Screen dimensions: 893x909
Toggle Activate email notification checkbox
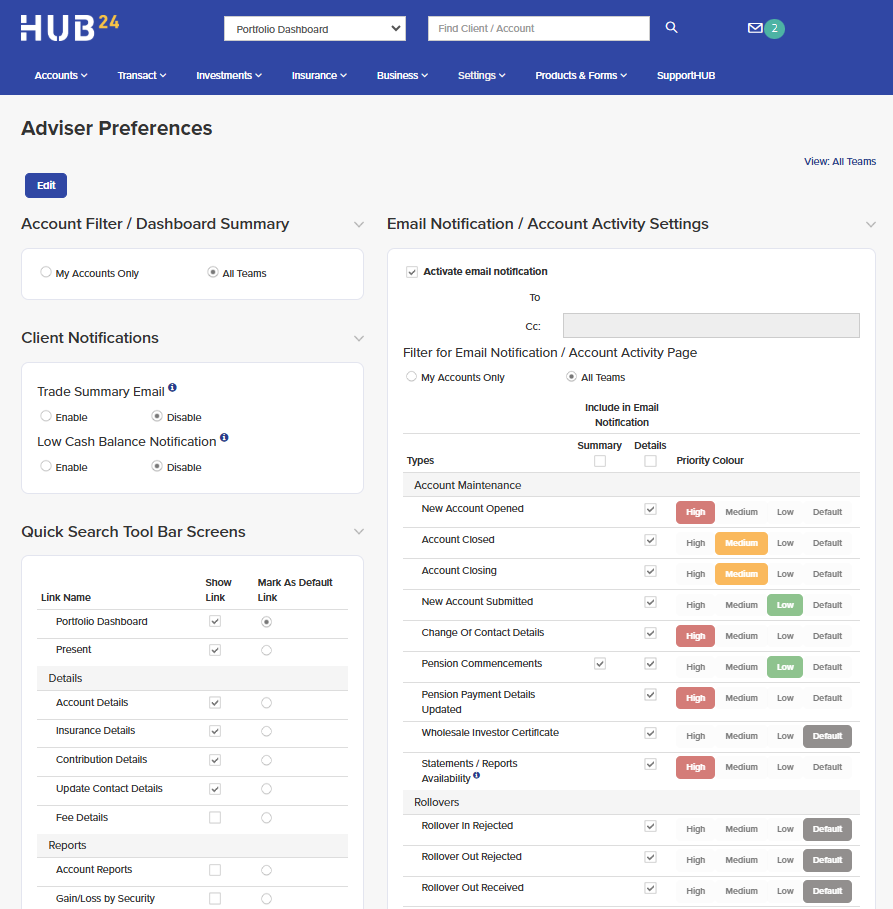pos(412,272)
